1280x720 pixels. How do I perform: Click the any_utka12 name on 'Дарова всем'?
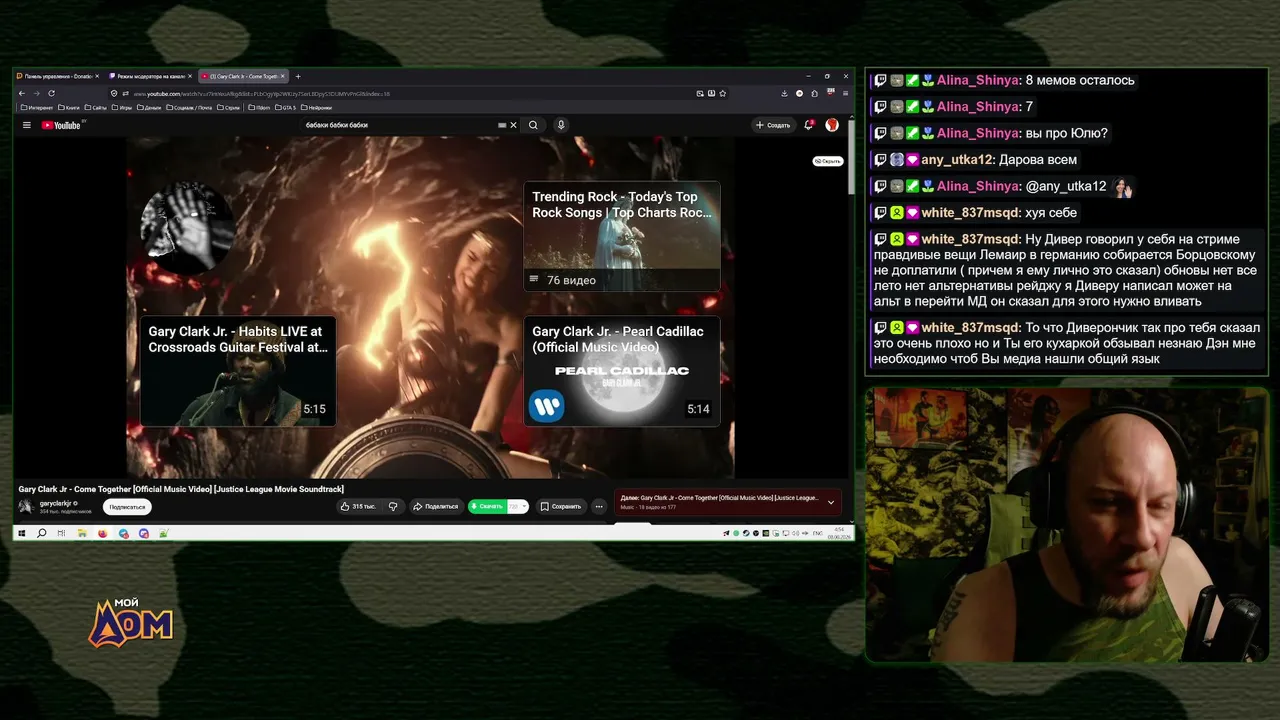(958, 160)
